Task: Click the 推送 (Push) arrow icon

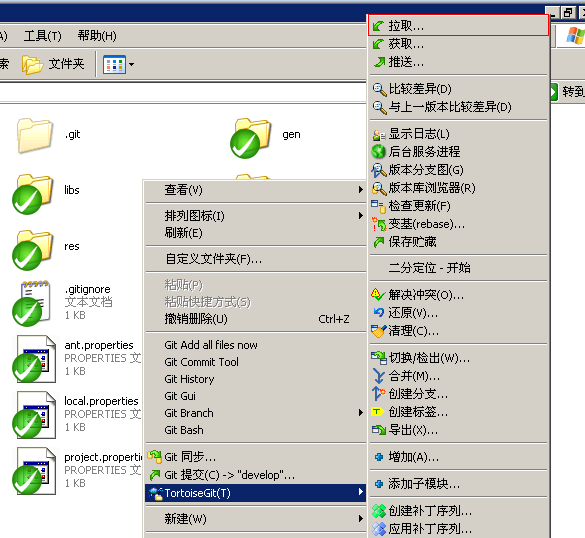Action: (379, 62)
